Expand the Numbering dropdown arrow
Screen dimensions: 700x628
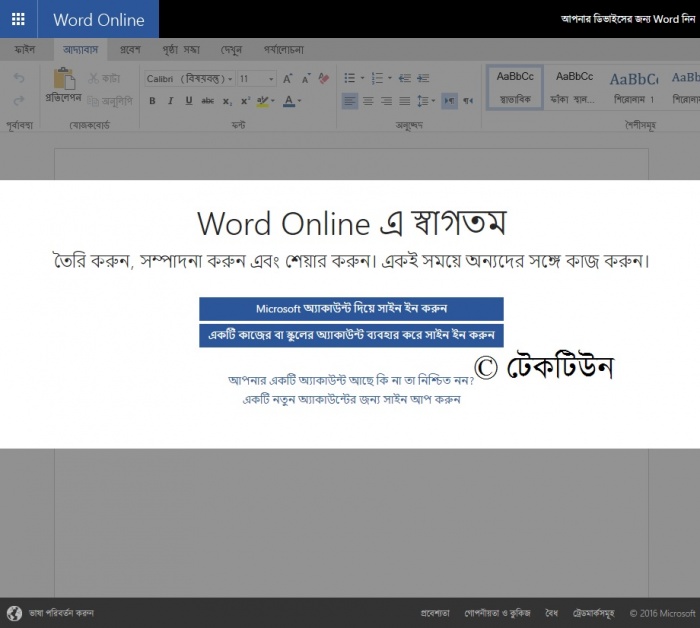[x=390, y=78]
